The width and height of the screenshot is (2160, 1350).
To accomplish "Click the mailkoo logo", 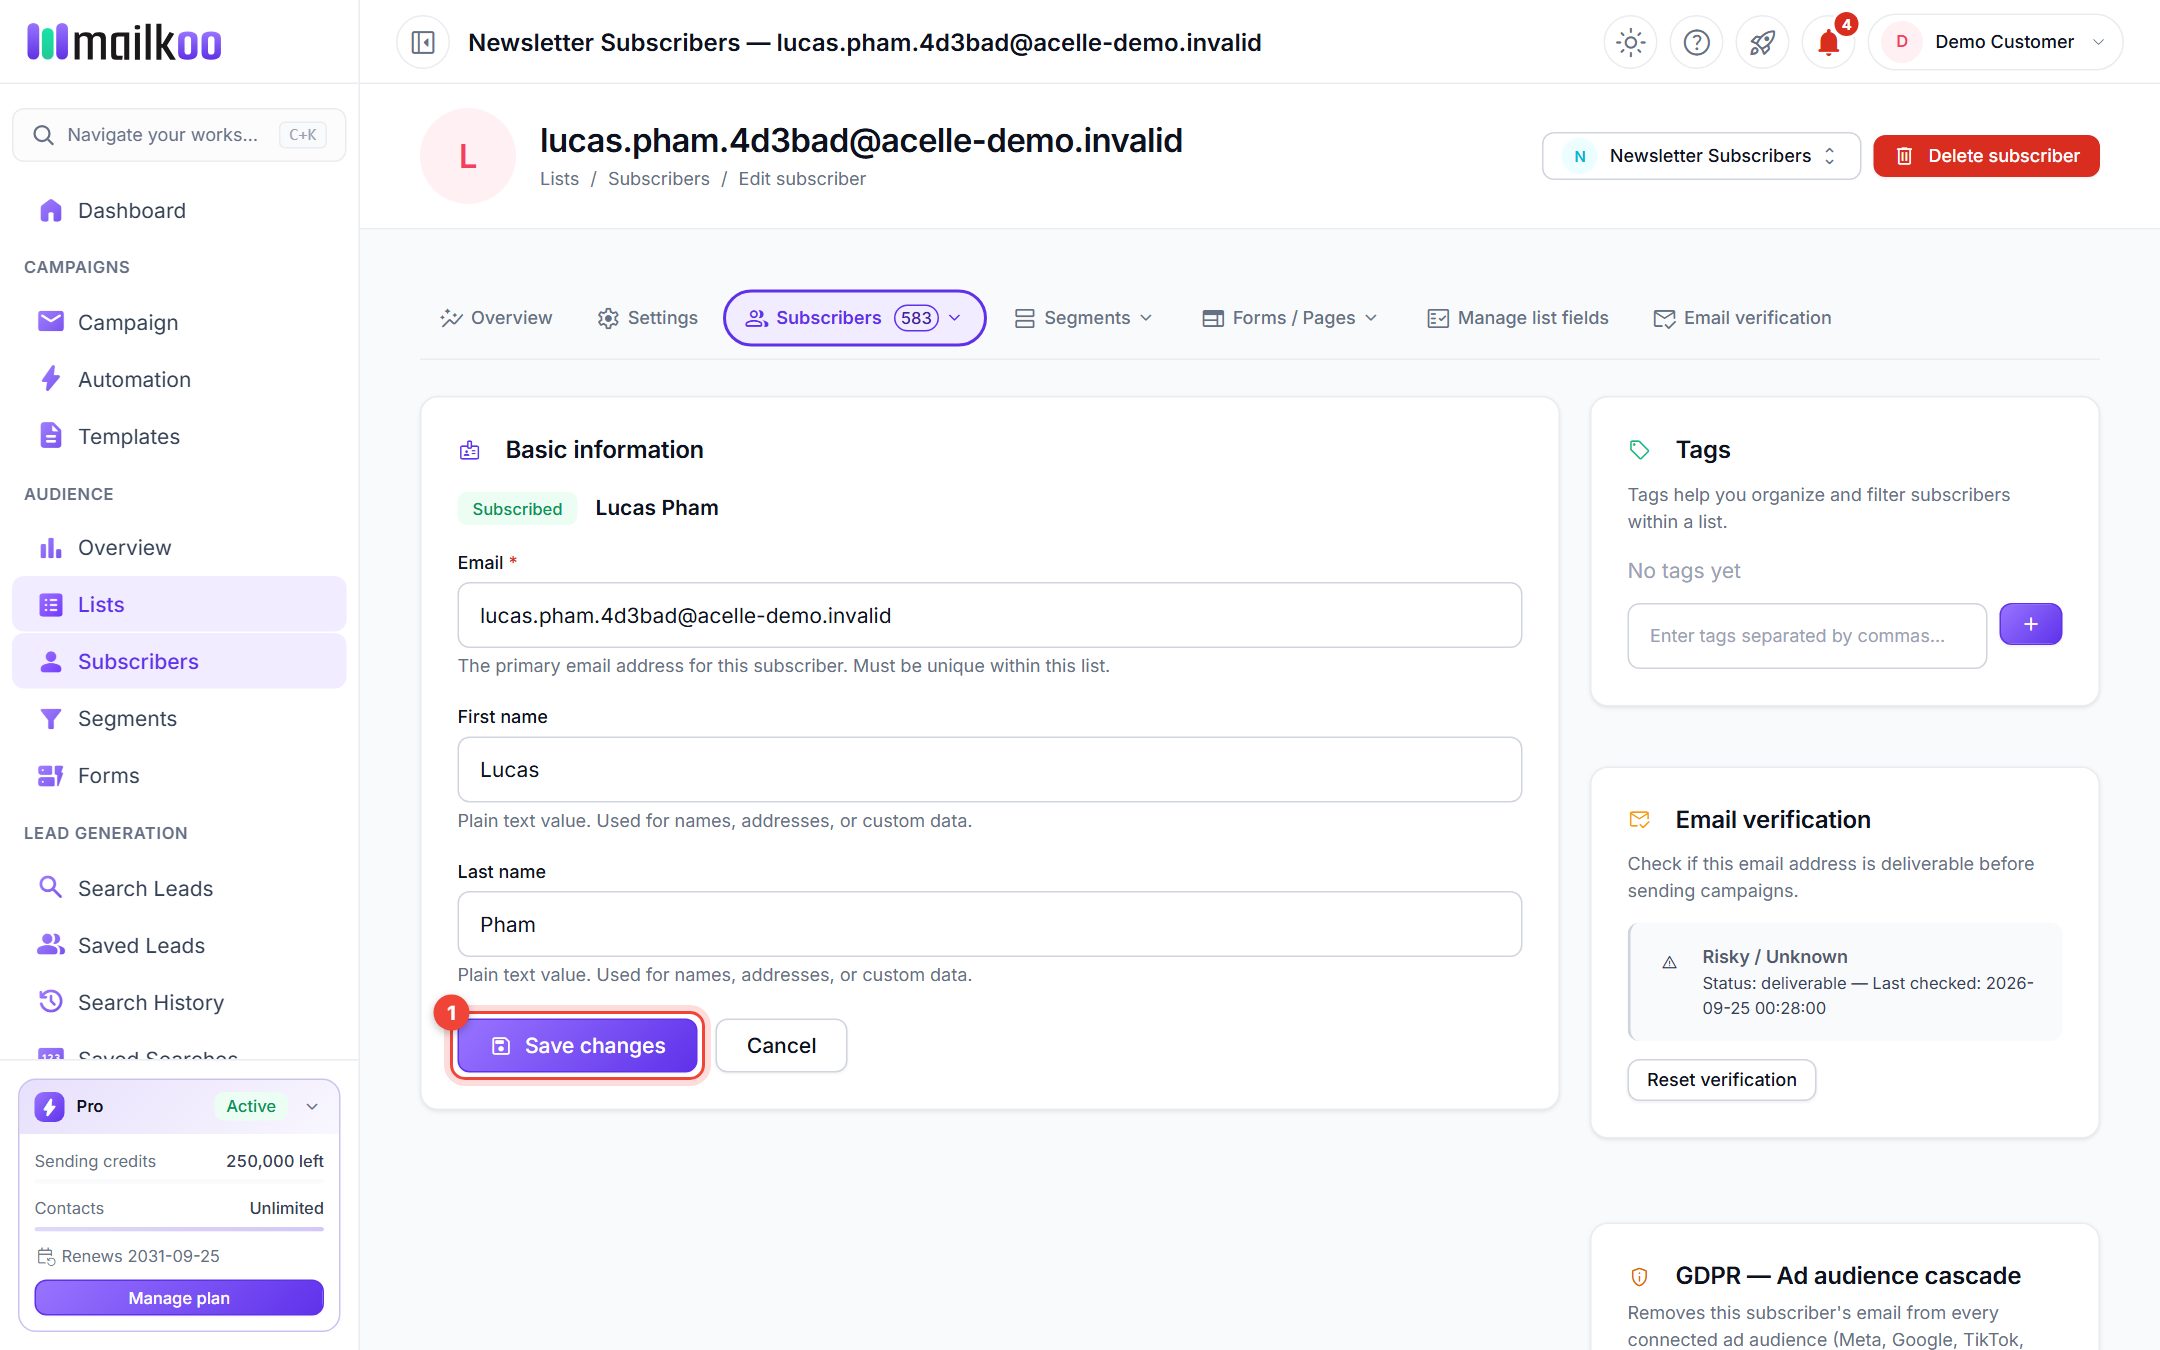I will point(124,42).
